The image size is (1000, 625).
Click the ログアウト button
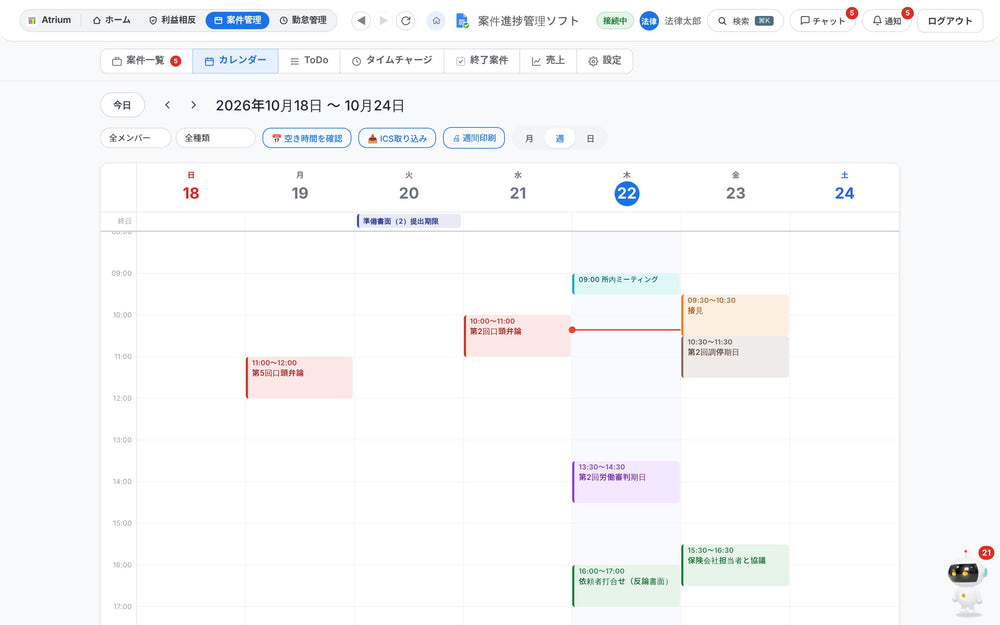pos(950,21)
